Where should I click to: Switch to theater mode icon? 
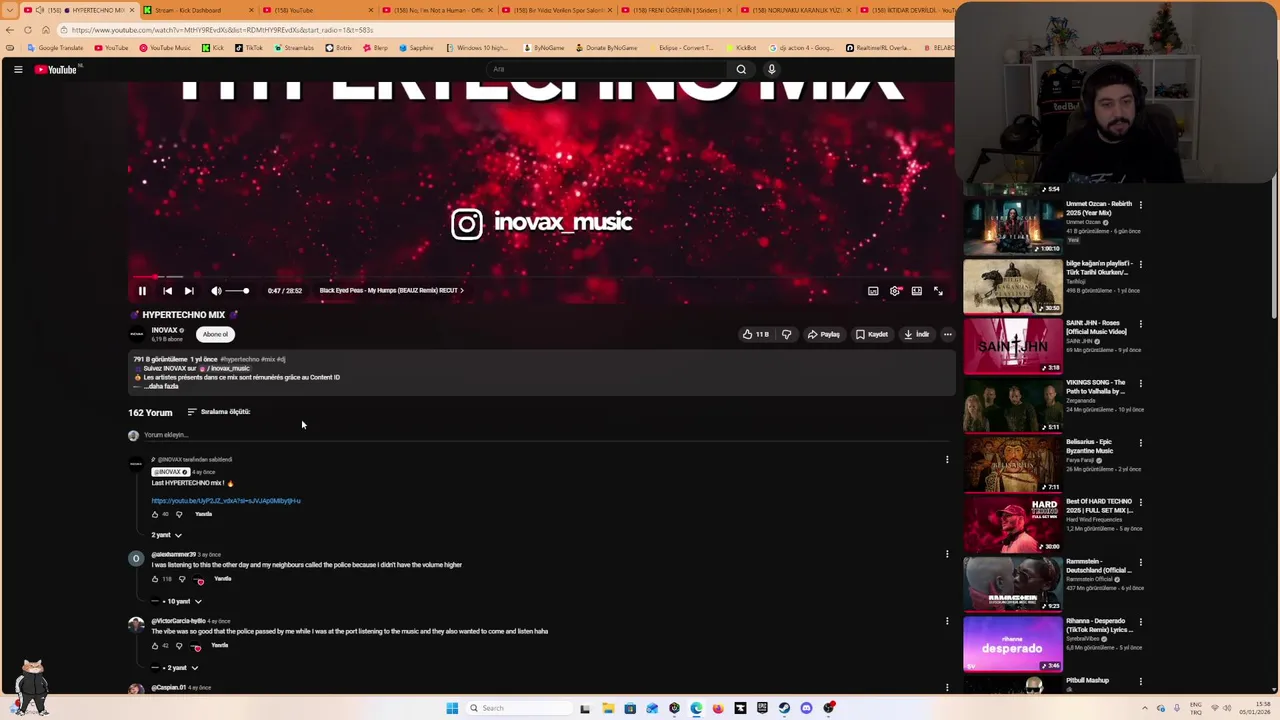[916, 291]
